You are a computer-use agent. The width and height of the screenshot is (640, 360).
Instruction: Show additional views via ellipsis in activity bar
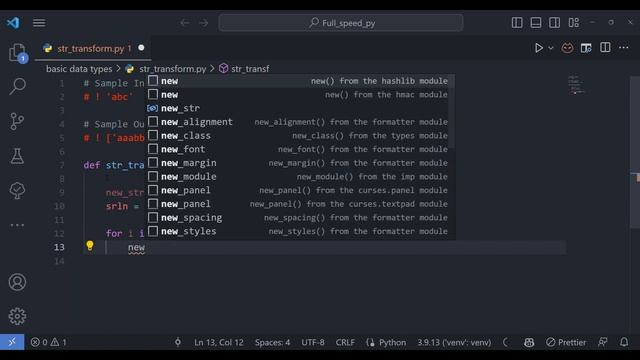17,225
